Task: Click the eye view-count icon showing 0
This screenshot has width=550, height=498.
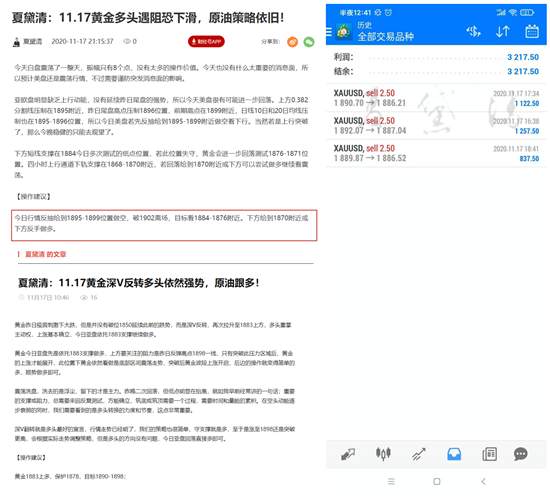Action: 127,41
